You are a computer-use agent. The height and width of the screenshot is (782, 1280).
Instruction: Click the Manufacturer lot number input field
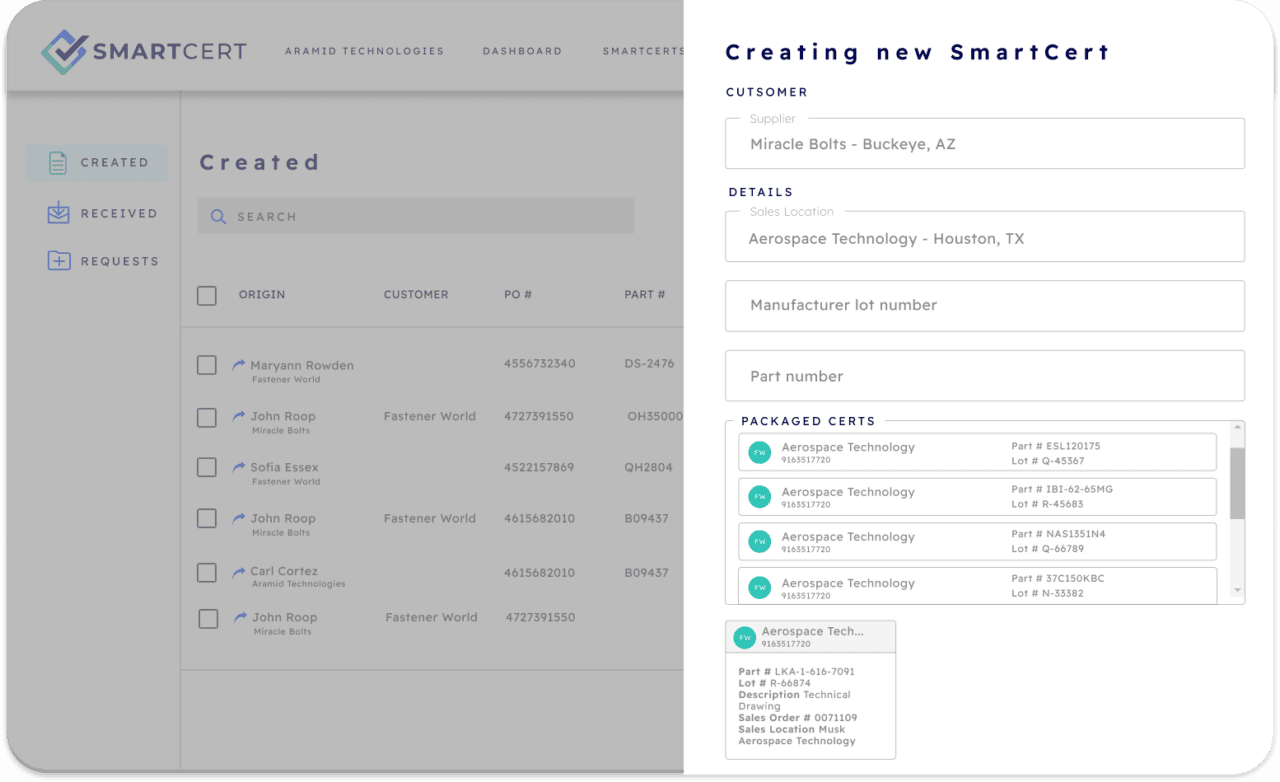pyautogui.click(x=985, y=305)
